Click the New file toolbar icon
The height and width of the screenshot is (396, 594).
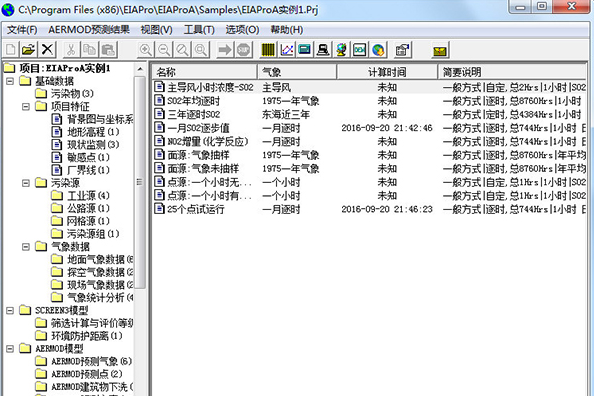[11, 50]
